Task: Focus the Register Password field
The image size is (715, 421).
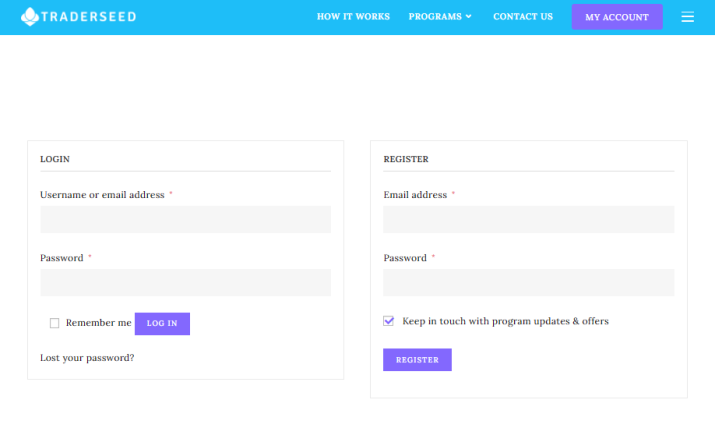Action: pos(528,282)
